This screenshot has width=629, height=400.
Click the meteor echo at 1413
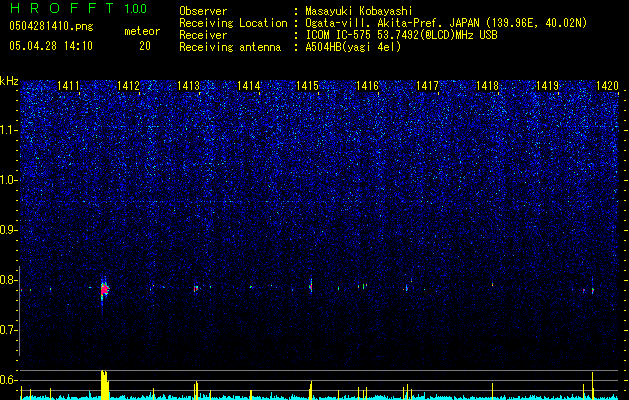196,288
